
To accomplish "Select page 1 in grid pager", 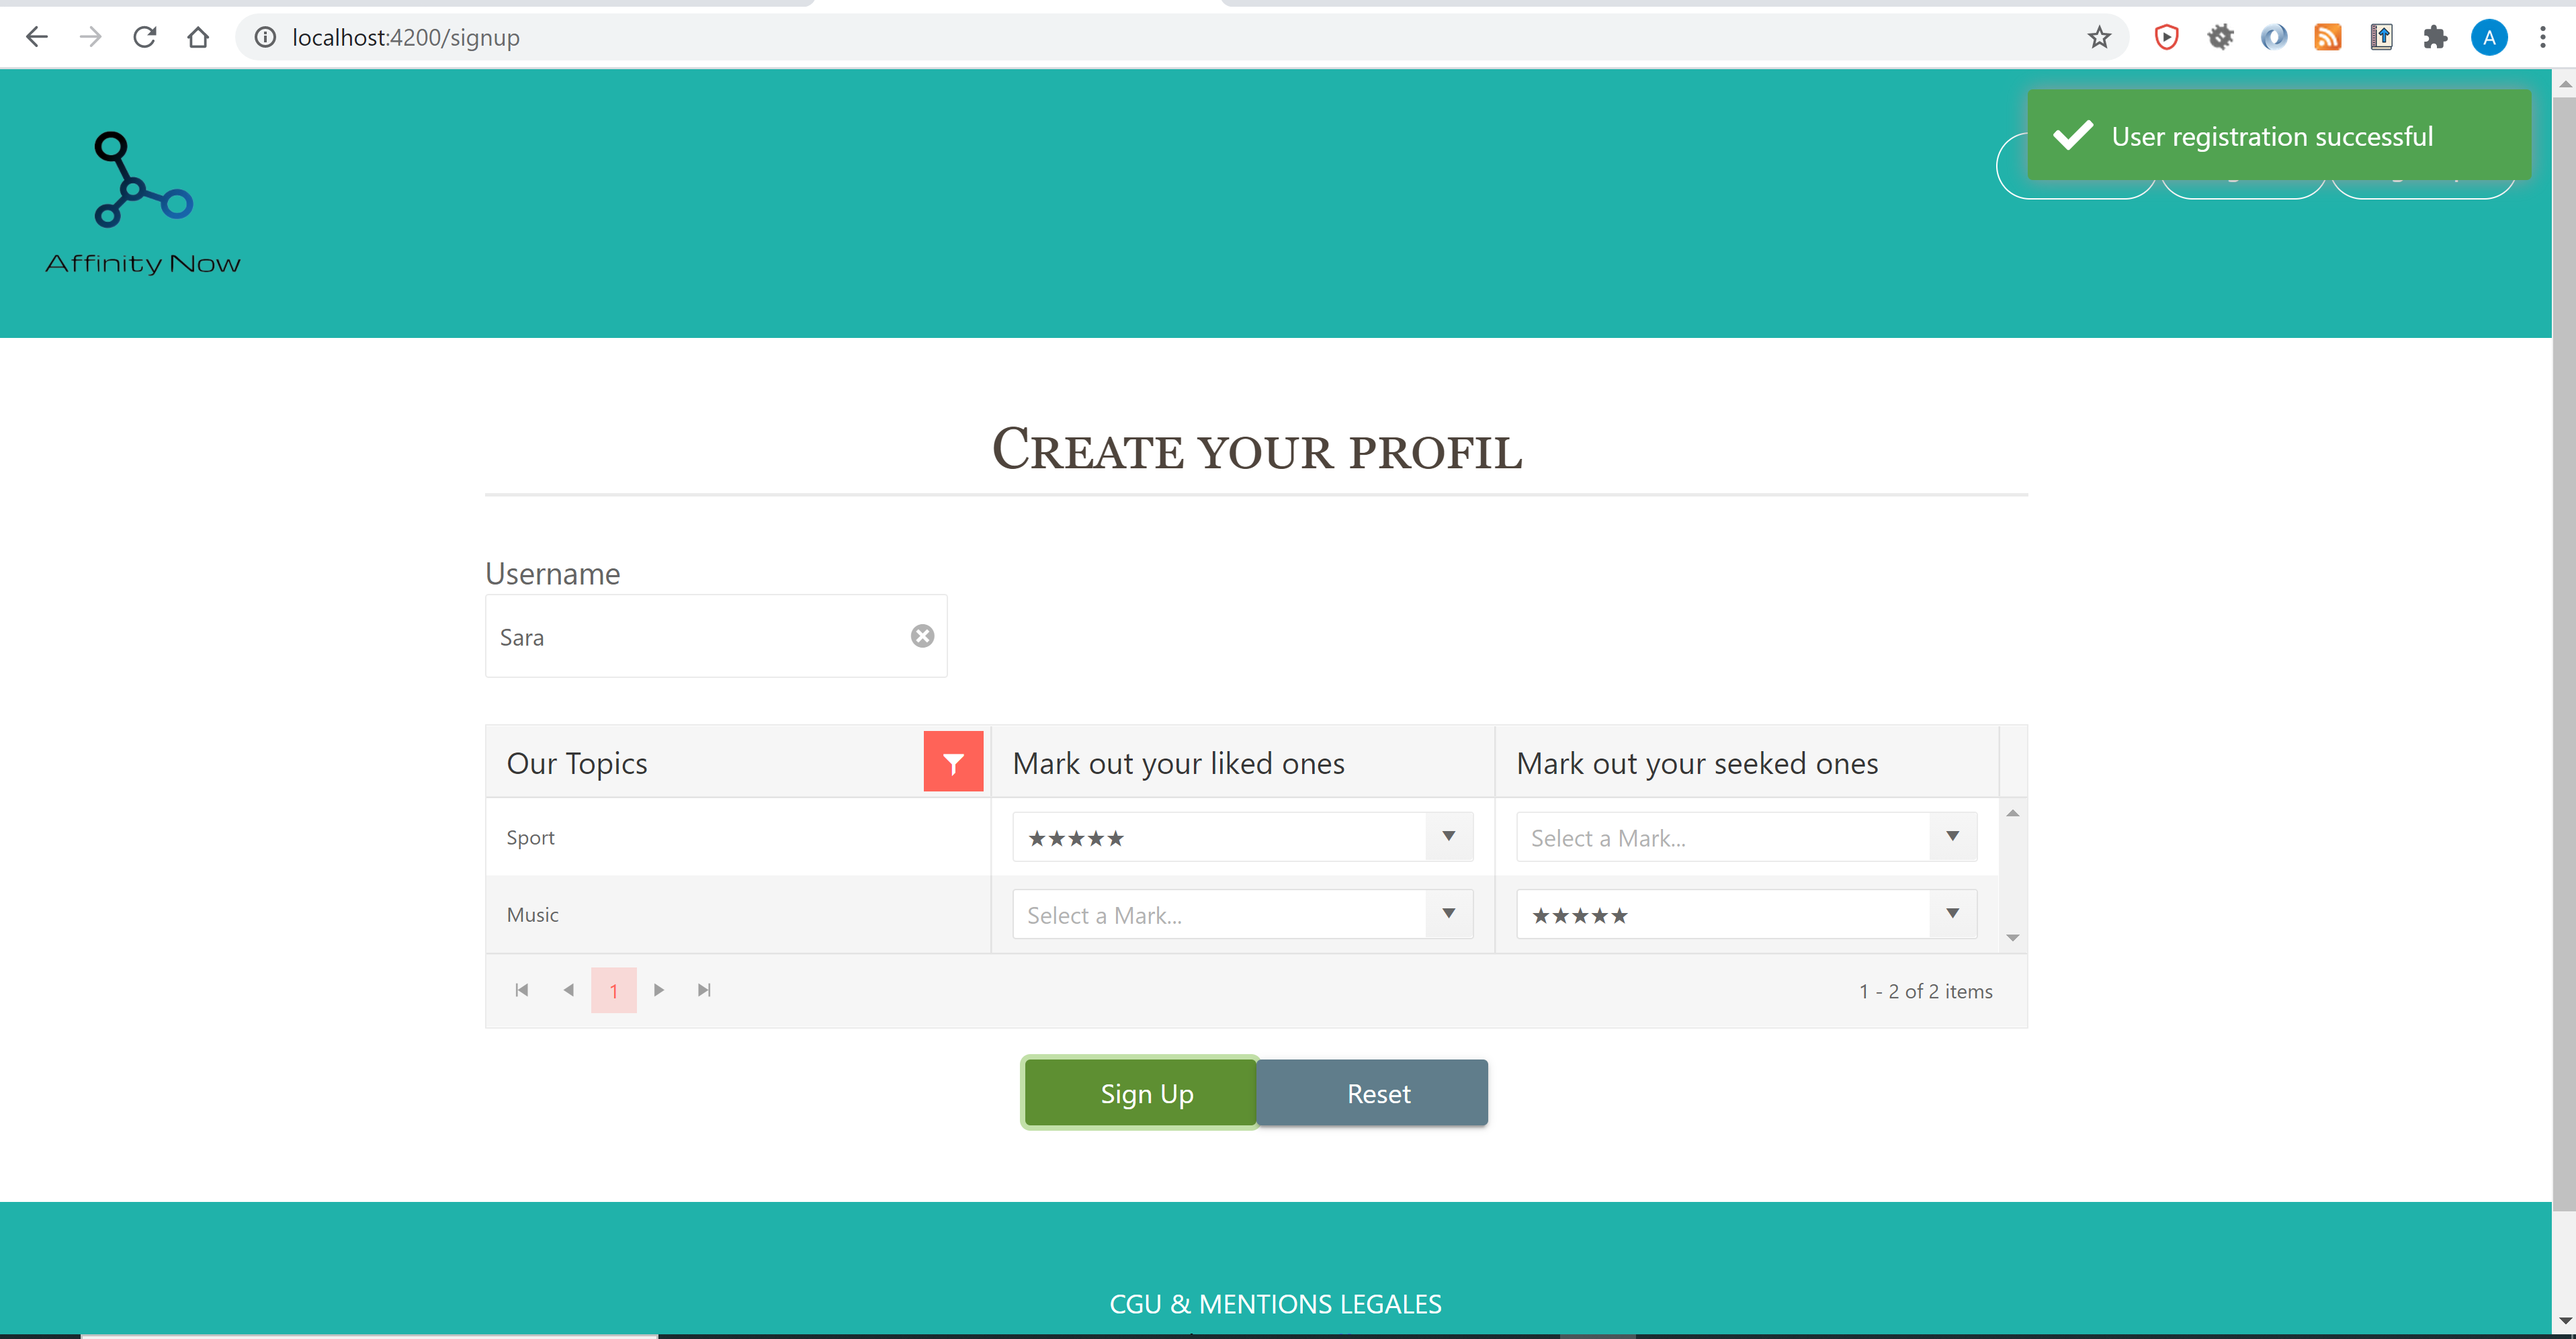I will pos(613,990).
